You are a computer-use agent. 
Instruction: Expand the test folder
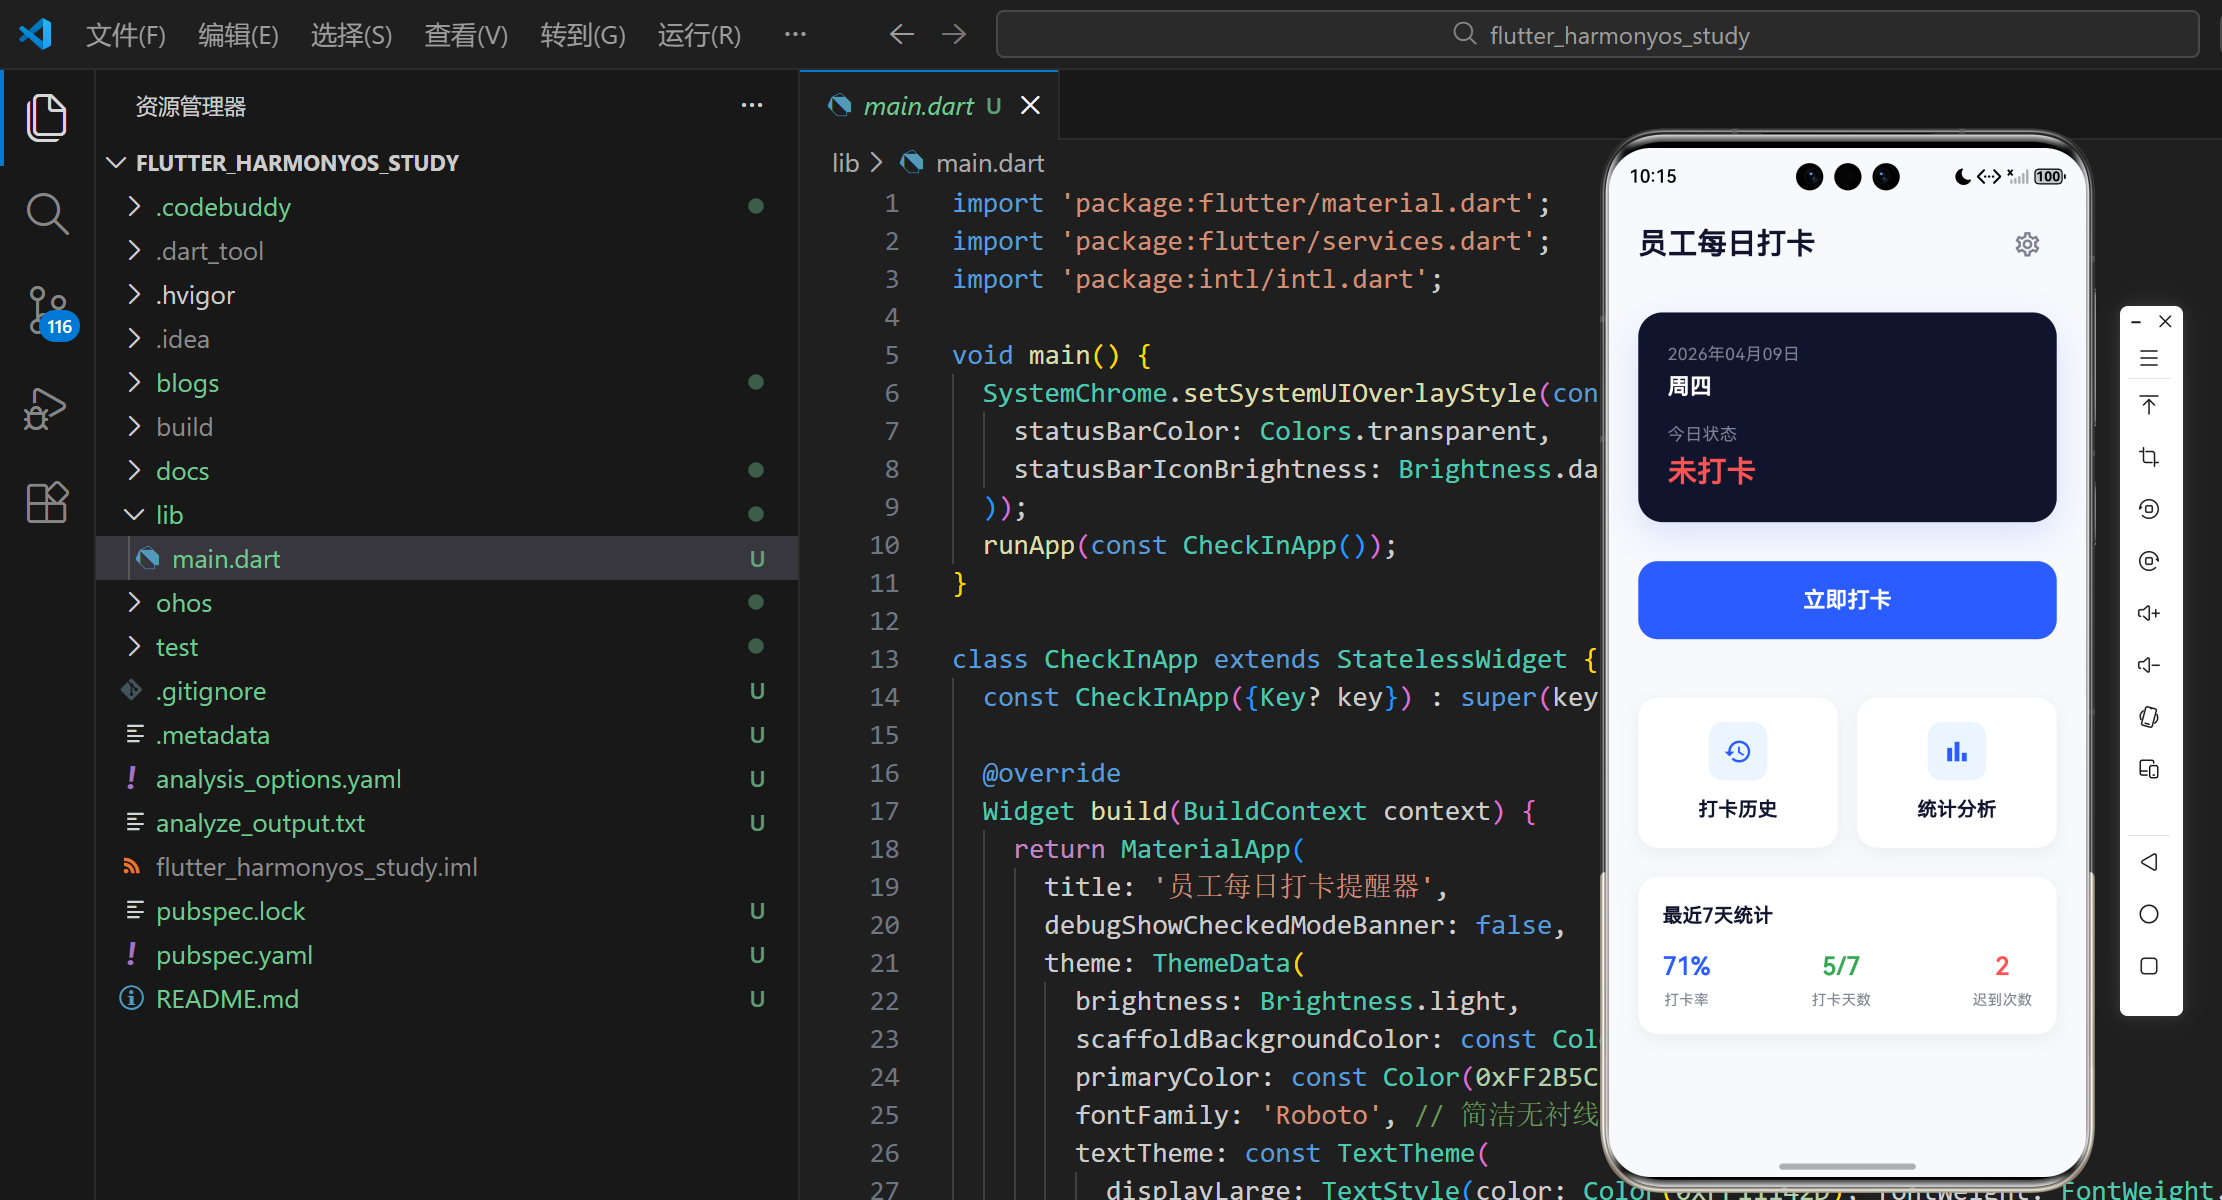pyautogui.click(x=135, y=647)
